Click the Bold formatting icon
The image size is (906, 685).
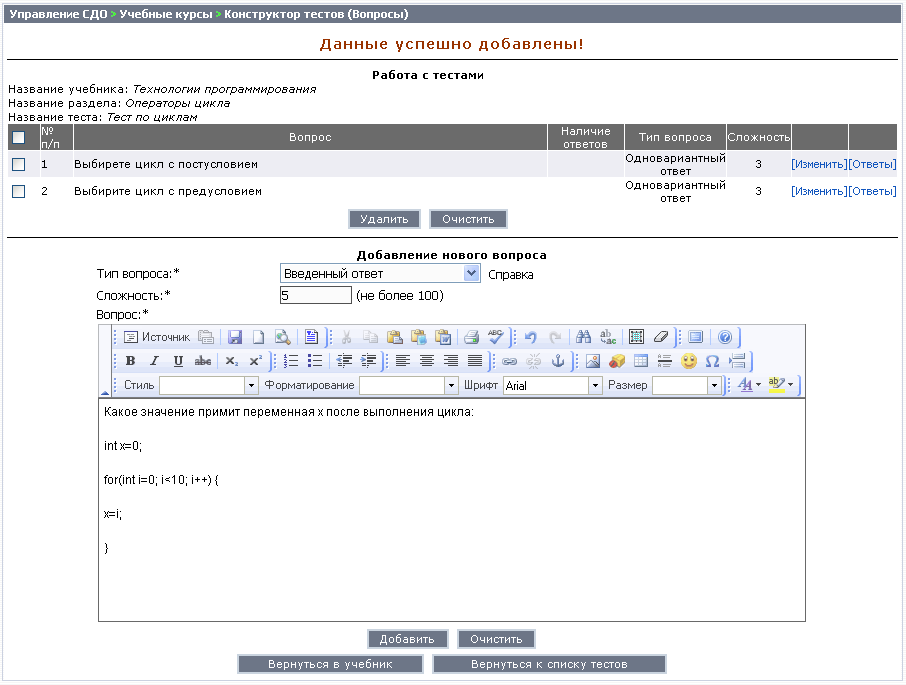point(130,361)
